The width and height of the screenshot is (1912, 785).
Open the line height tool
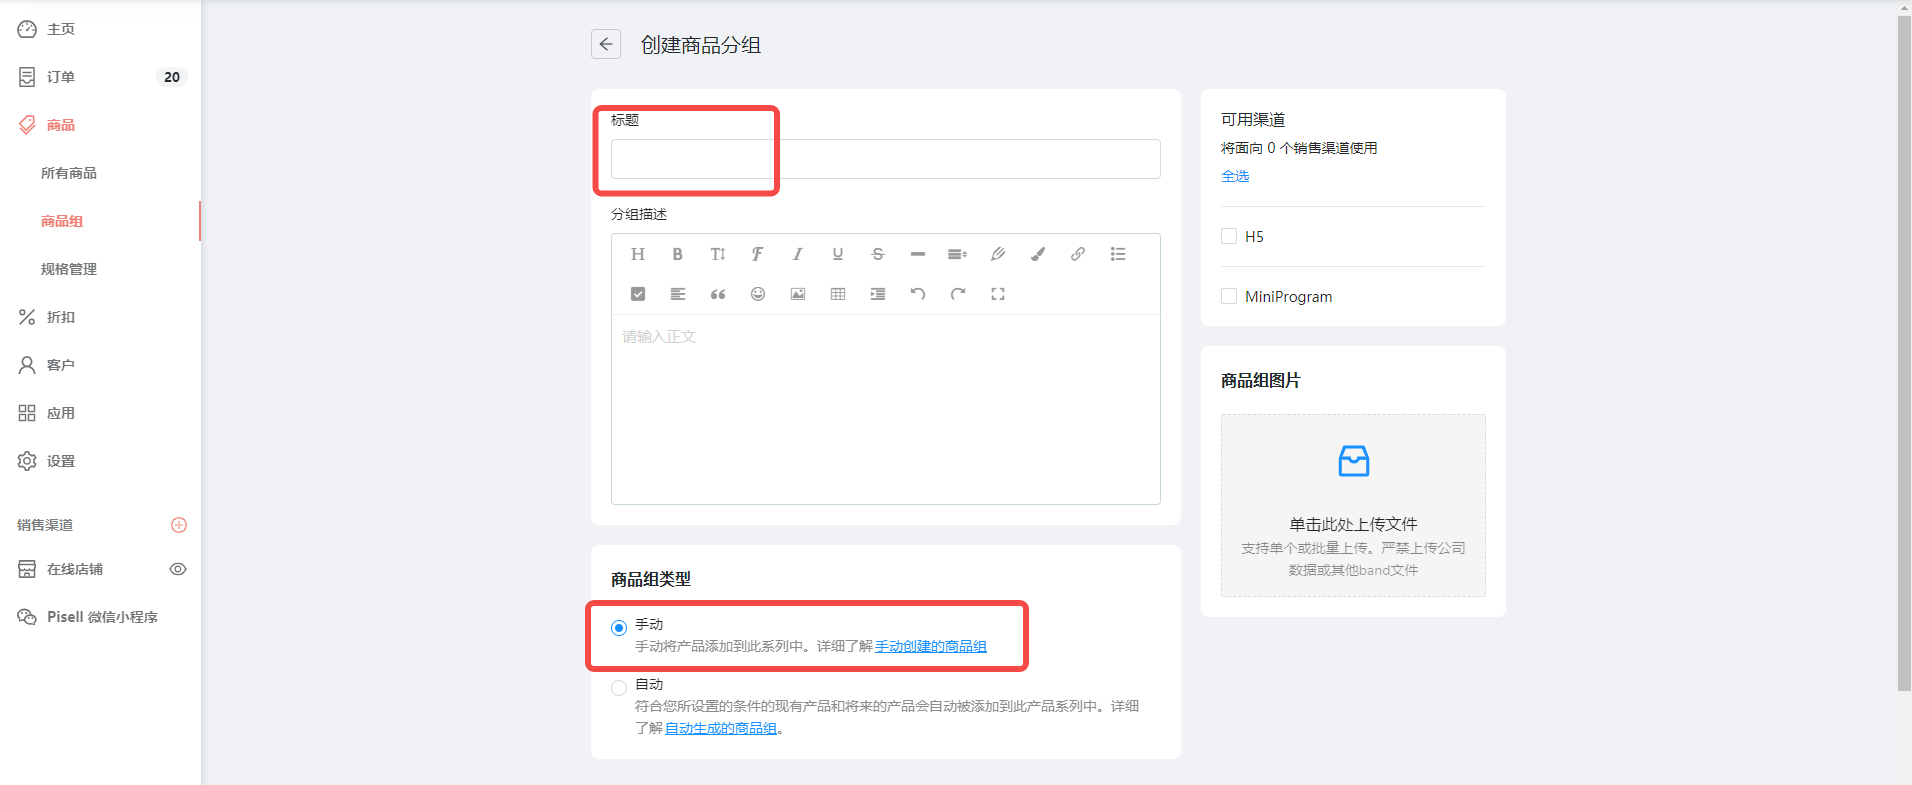point(958,254)
